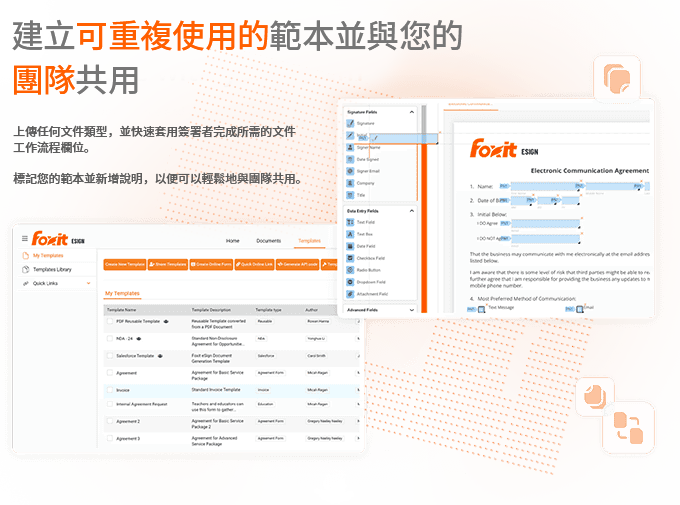Viewport: 680px width, 505px height.
Task: Check the Internal Agreement Request row checkbox
Action: (110, 404)
